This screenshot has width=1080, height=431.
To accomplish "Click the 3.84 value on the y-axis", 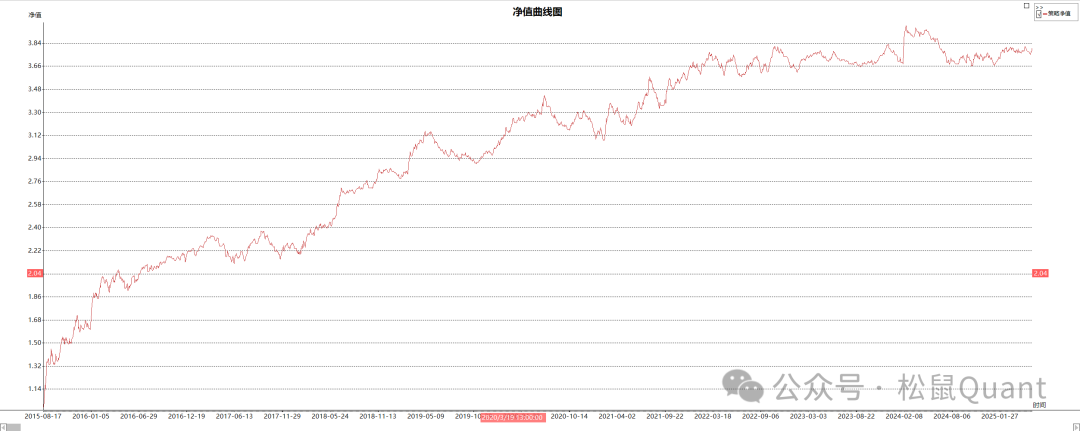I will (x=34, y=43).
